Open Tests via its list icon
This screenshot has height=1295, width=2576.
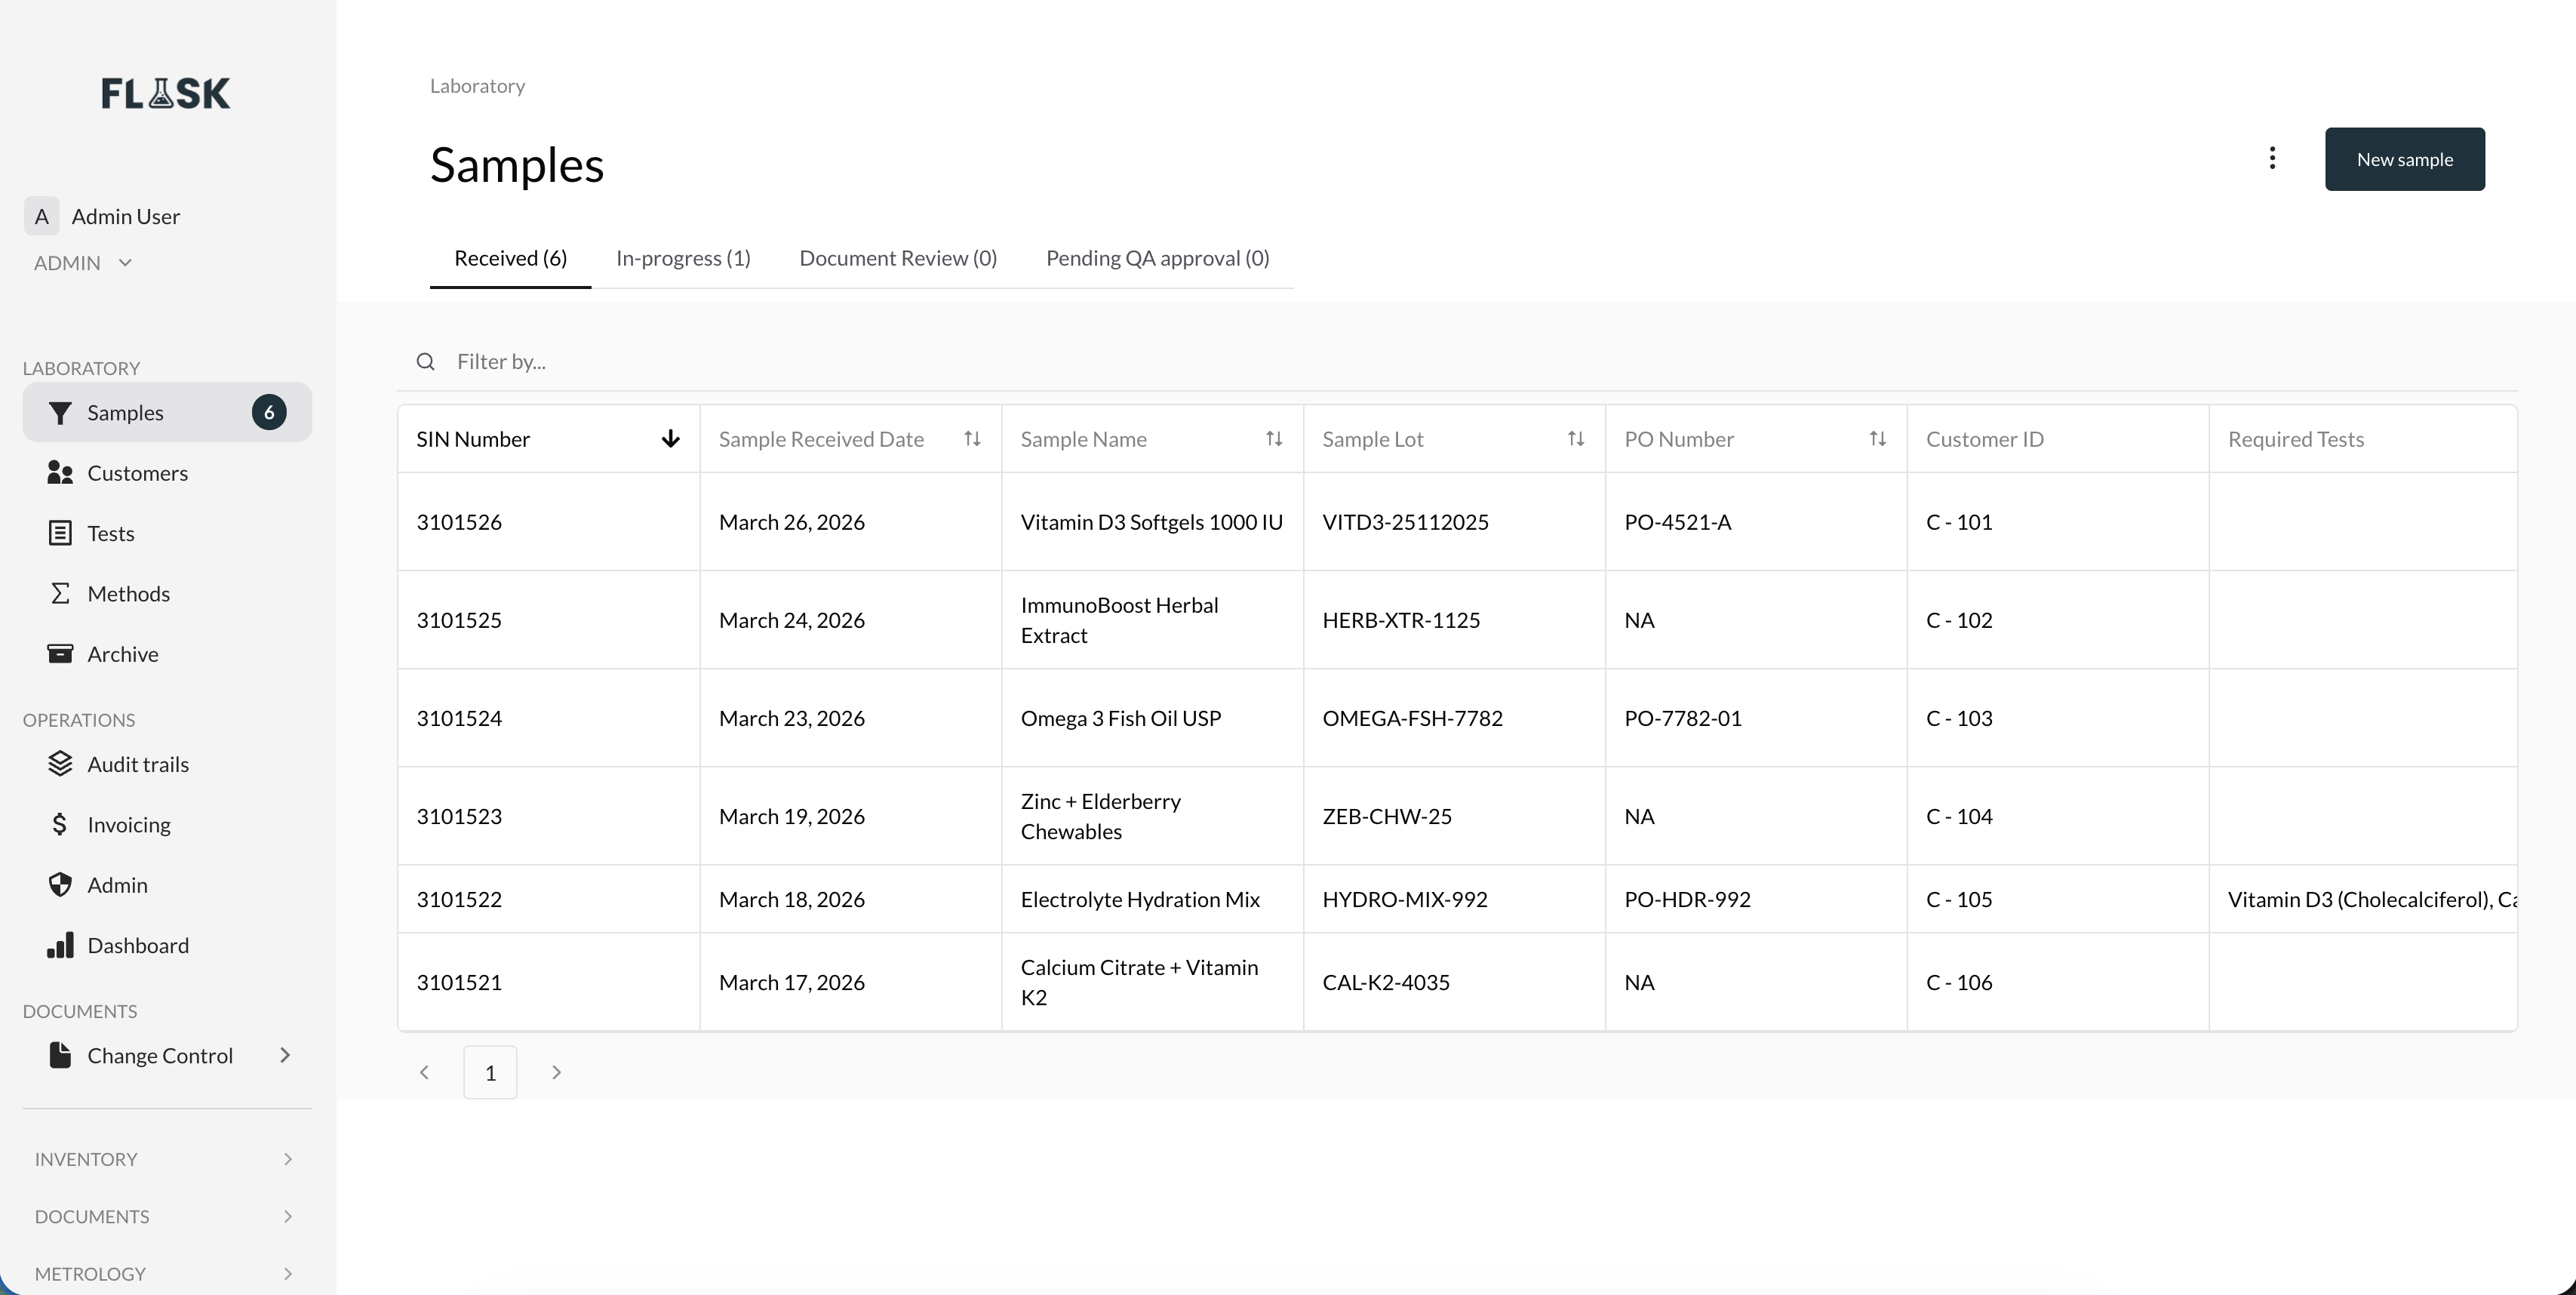coord(60,533)
